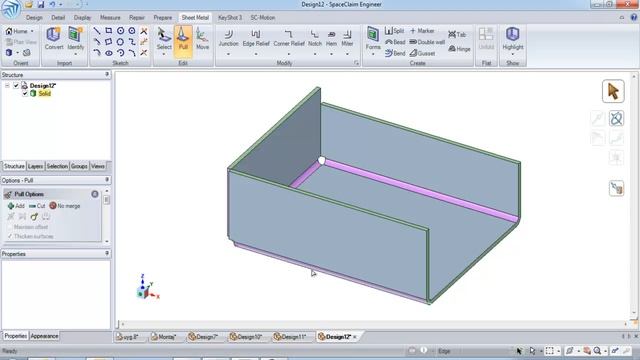640x360 pixels.
Task: Pin the Structure panel
Action: click(x=107, y=74)
